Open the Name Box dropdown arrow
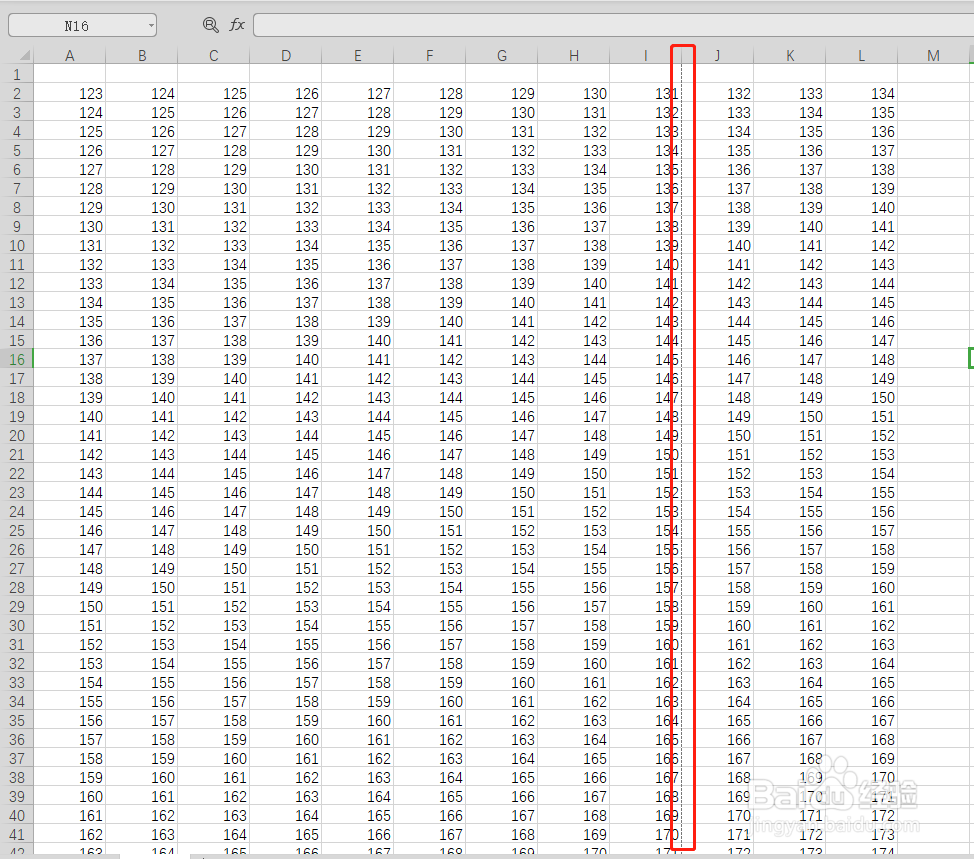The height and width of the screenshot is (859, 974). tap(151, 25)
